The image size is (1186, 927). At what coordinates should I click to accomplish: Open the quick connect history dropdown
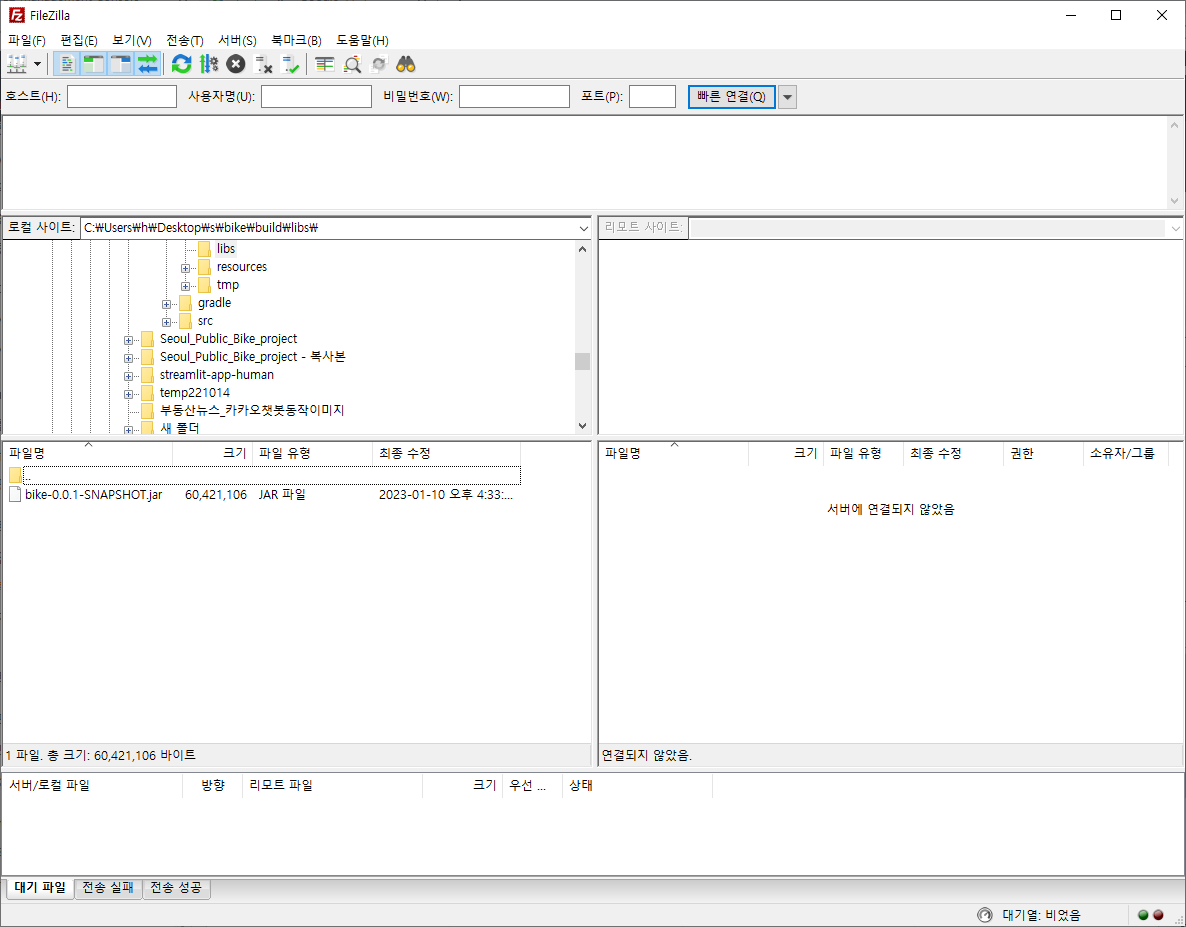pyautogui.click(x=787, y=97)
